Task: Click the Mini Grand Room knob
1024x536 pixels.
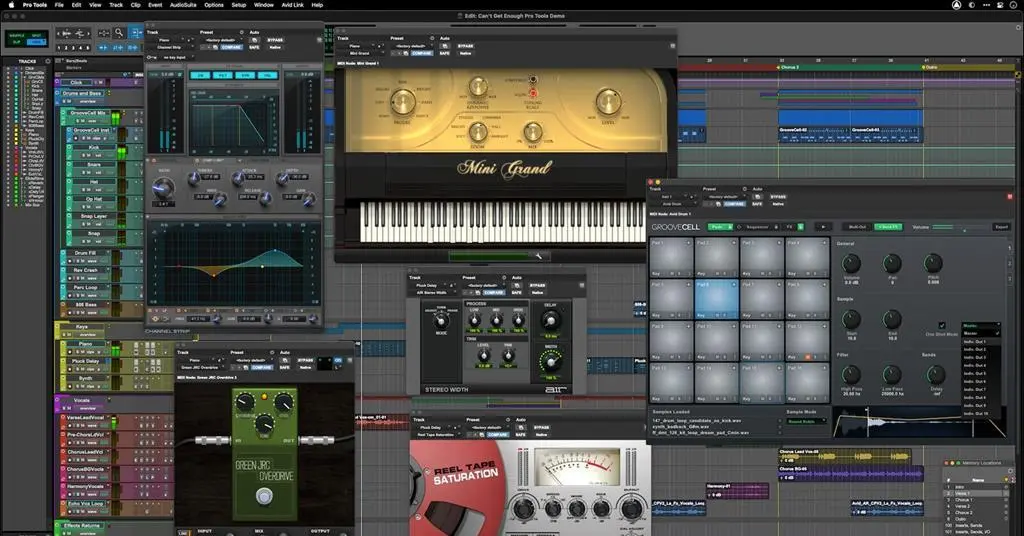Action: pos(478,131)
